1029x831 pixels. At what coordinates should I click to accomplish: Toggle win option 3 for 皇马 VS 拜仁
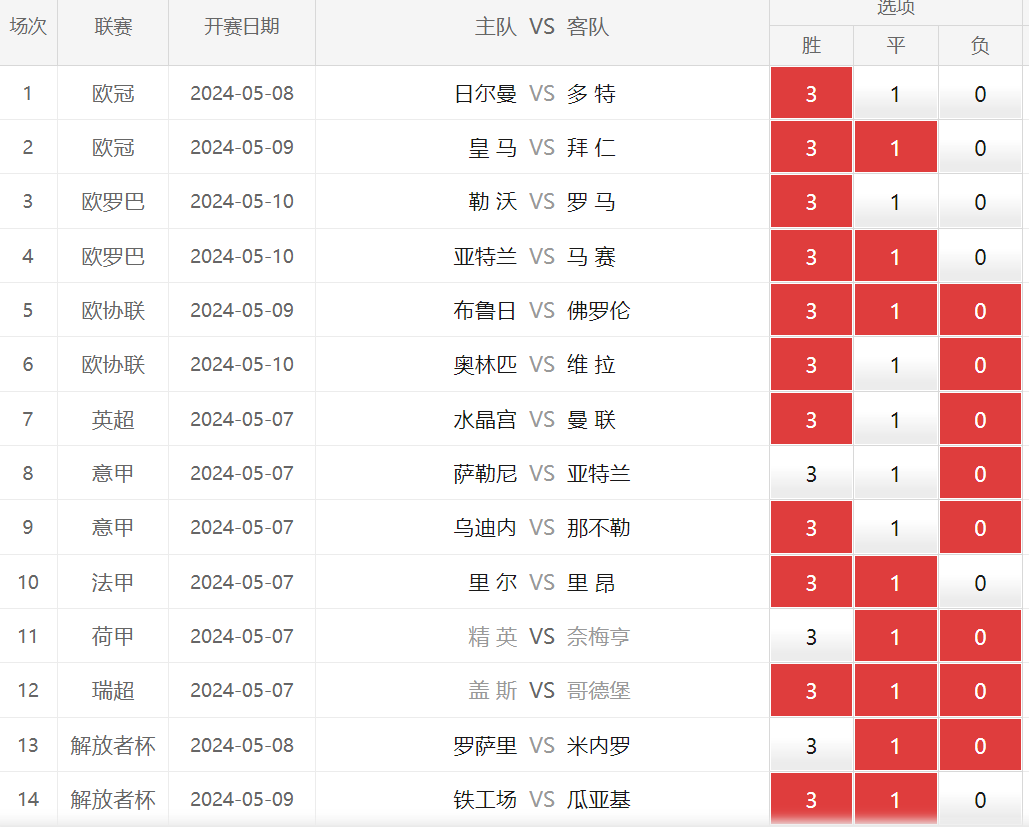811,147
